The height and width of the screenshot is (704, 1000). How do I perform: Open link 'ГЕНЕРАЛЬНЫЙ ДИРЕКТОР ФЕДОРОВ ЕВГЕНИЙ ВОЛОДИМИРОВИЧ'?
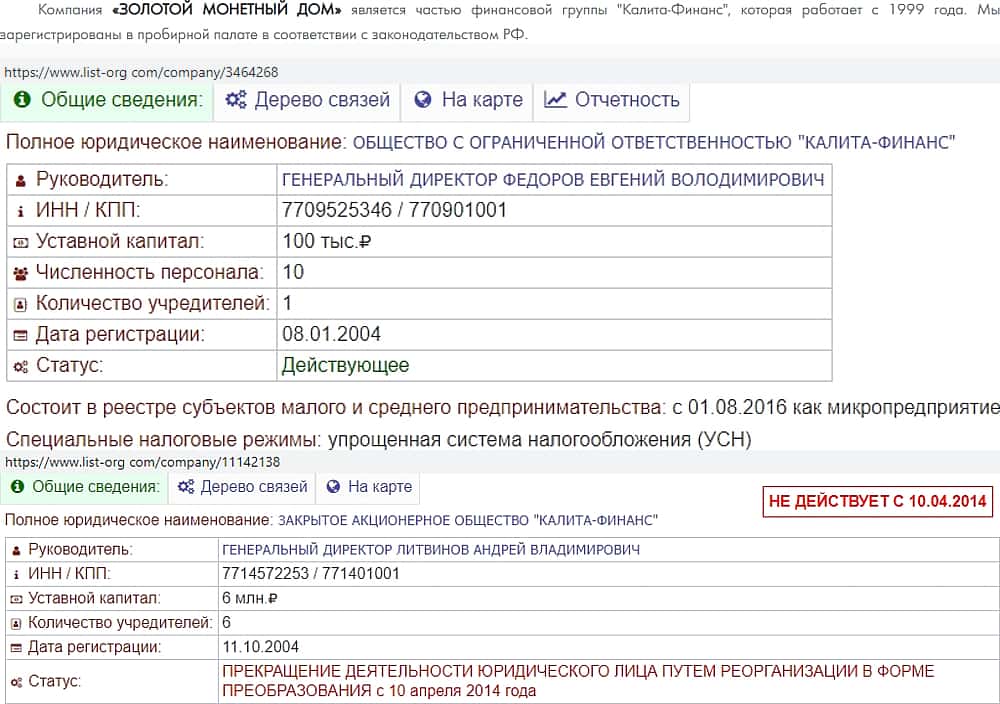point(553,180)
